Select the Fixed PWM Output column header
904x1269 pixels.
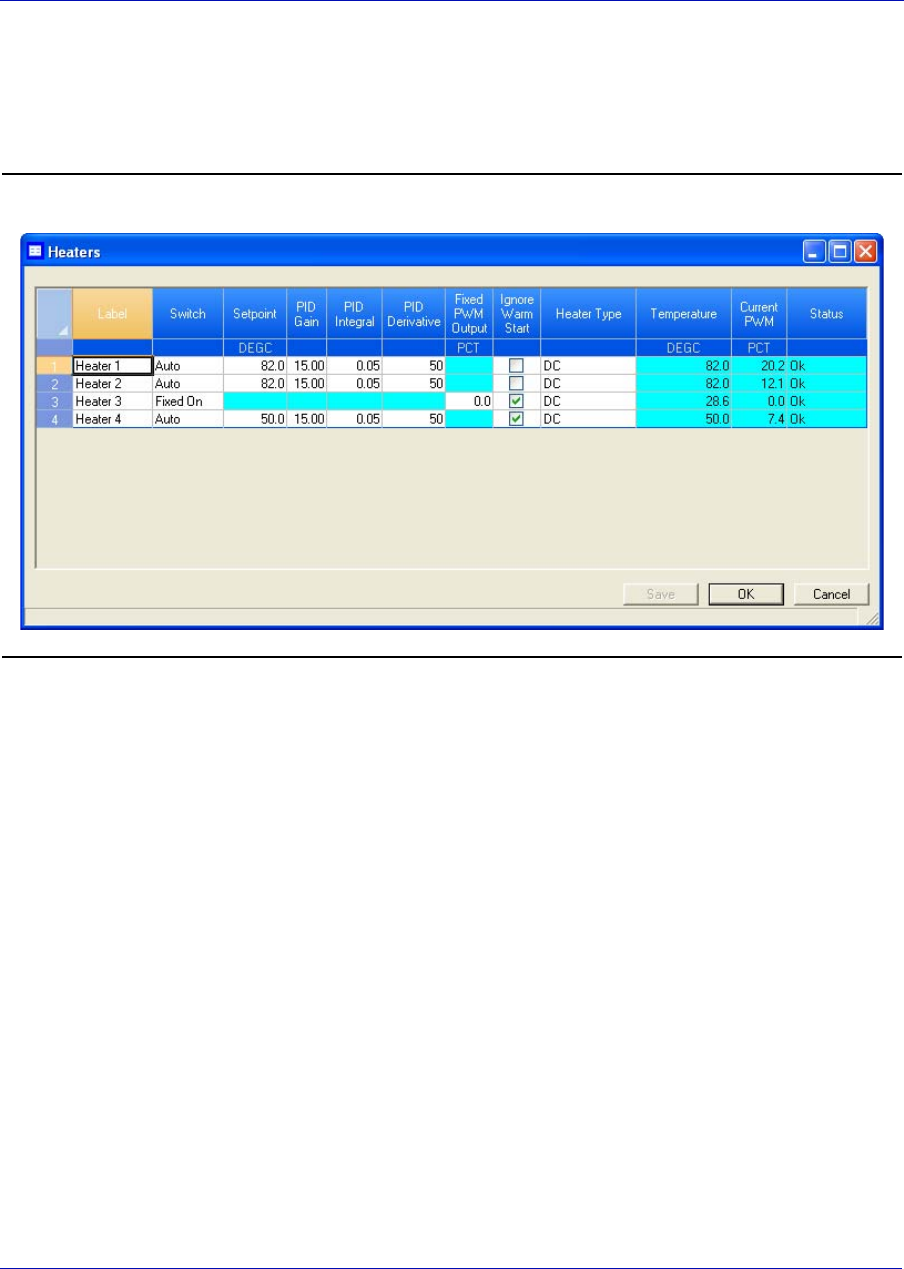[469, 314]
